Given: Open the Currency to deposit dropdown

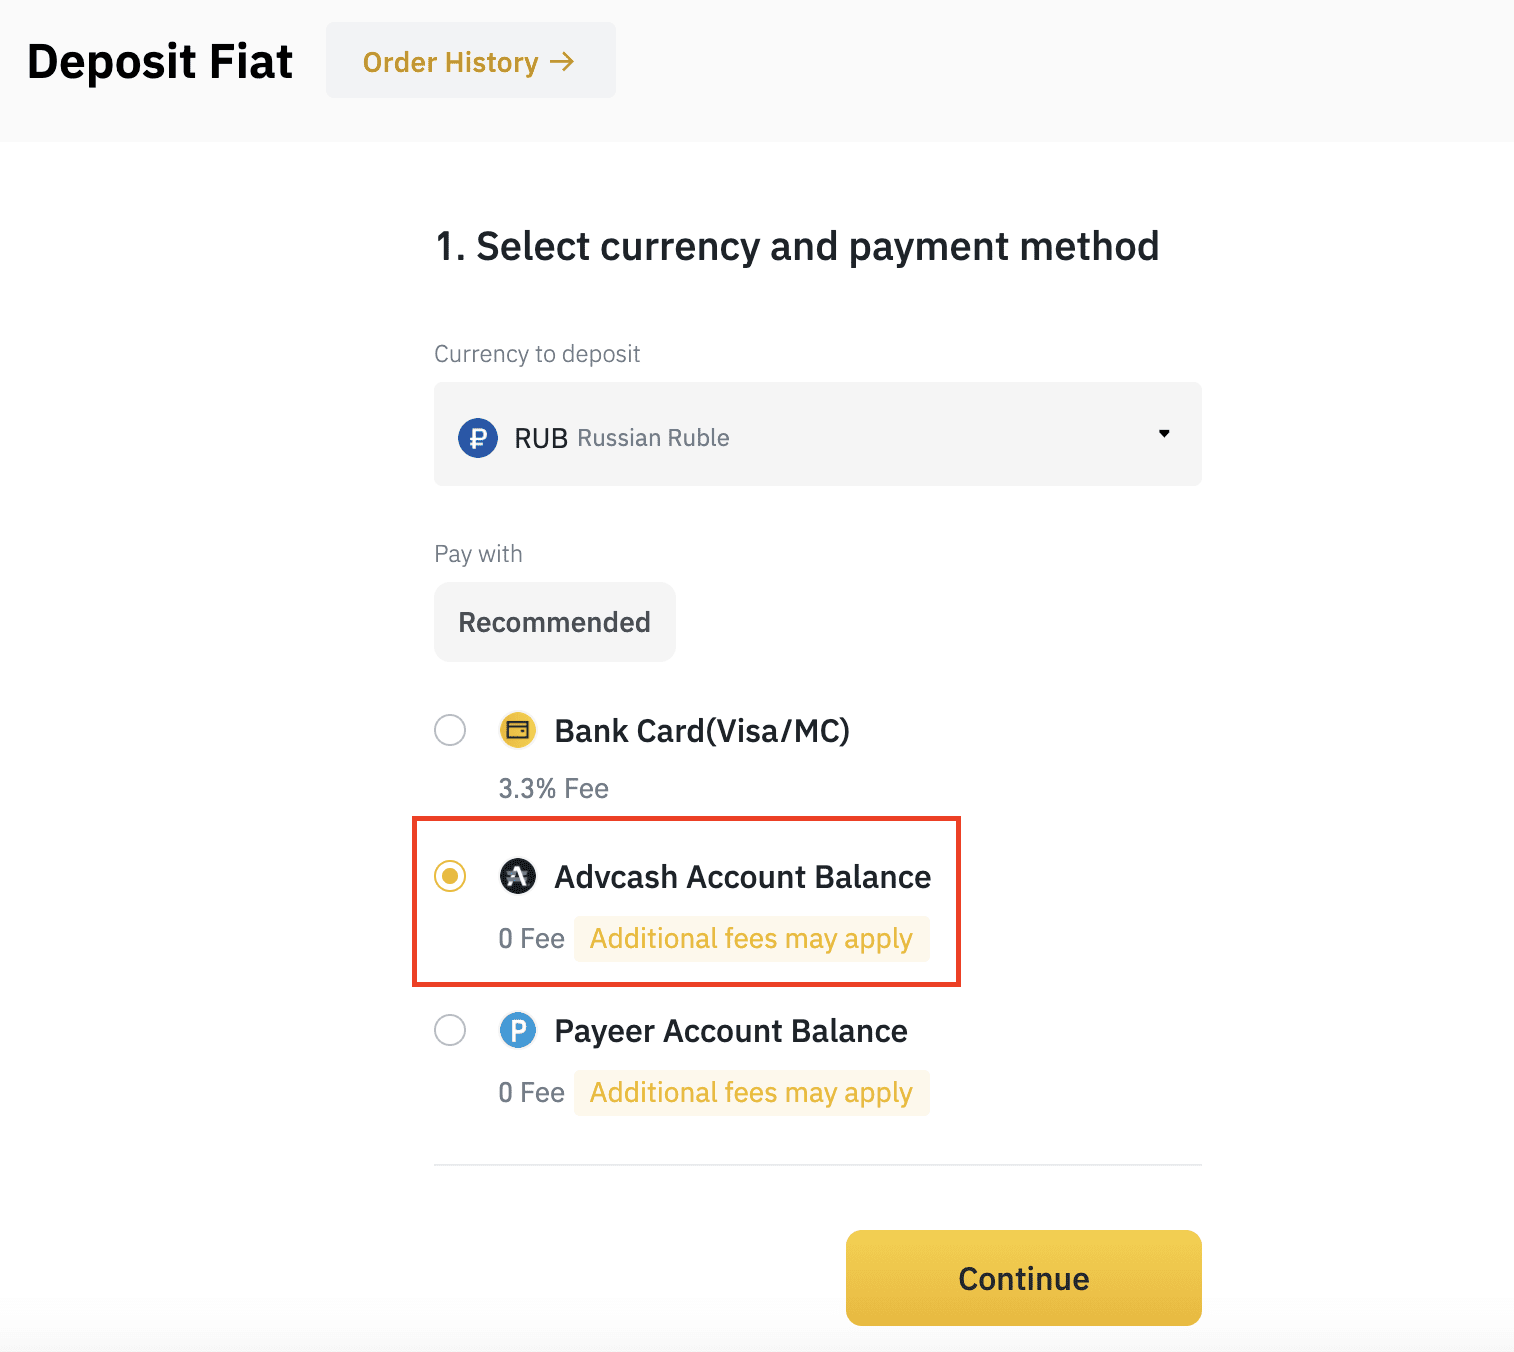Looking at the screenshot, I should coord(818,434).
